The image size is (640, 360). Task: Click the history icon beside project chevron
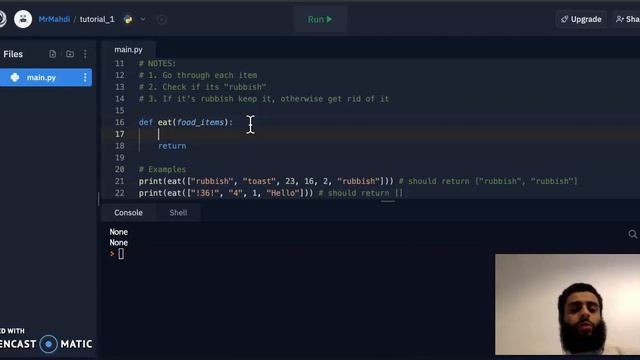[162, 19]
